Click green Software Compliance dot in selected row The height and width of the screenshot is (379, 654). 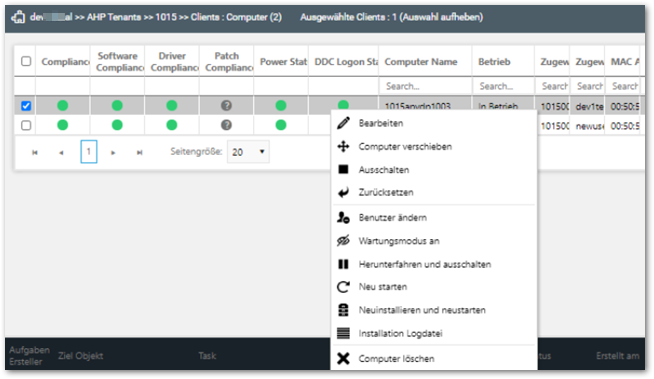click(x=117, y=105)
